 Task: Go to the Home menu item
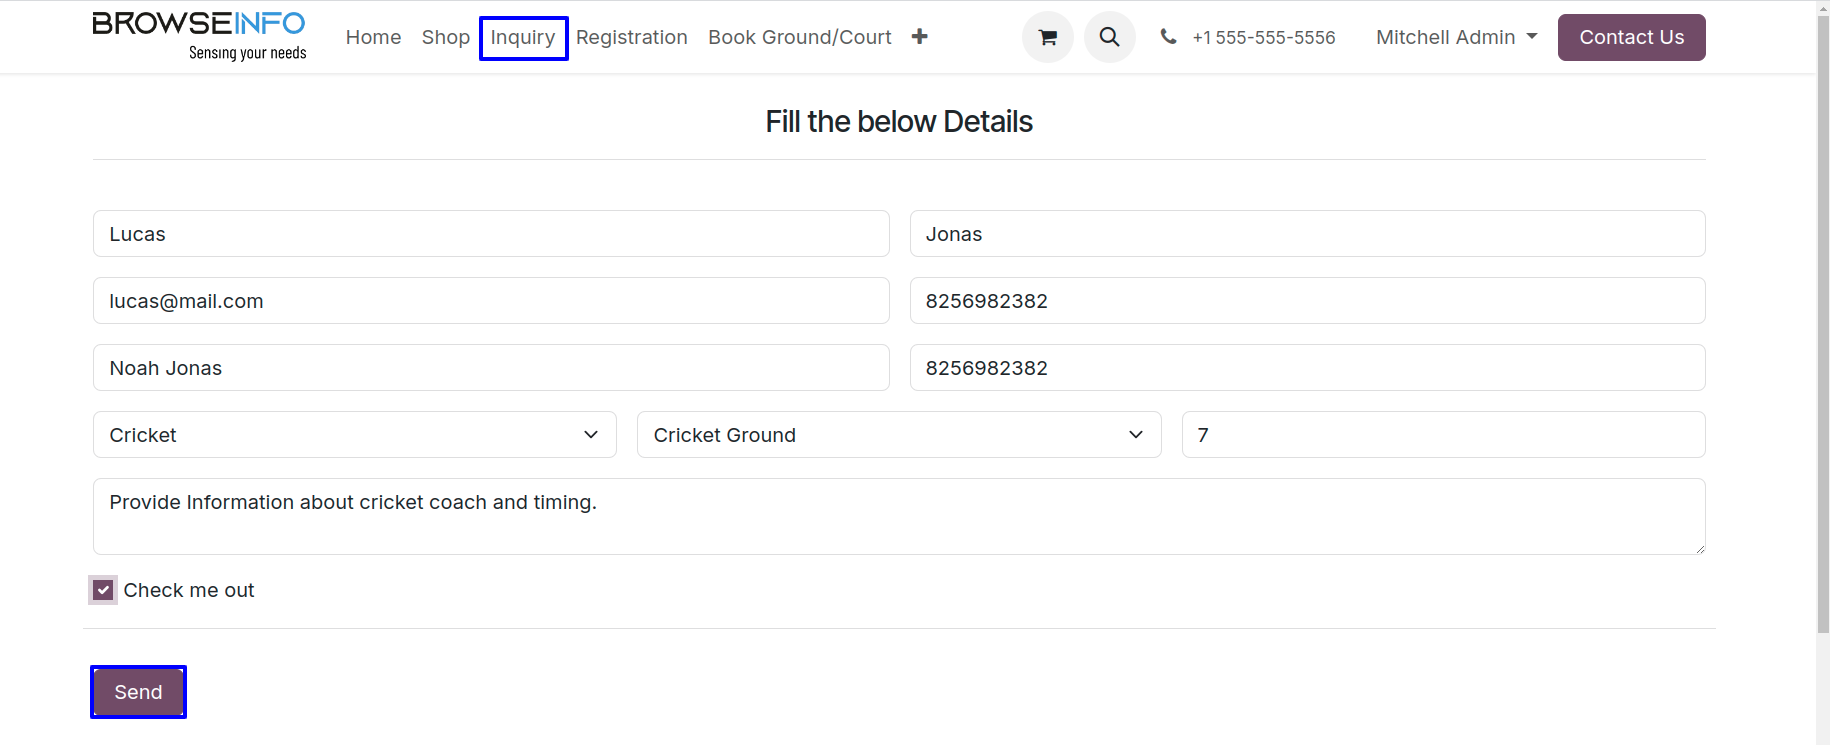coord(373,37)
